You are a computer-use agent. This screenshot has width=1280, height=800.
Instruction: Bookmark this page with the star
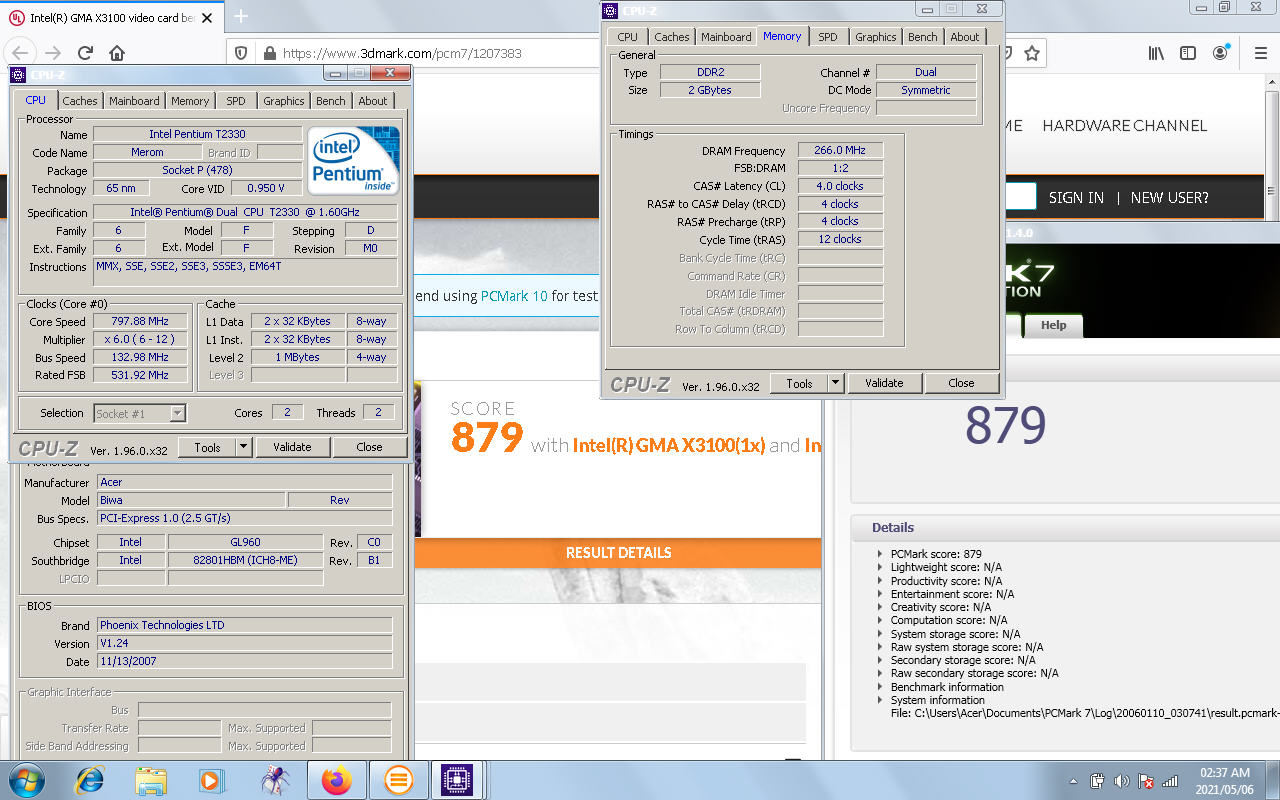(x=1032, y=53)
